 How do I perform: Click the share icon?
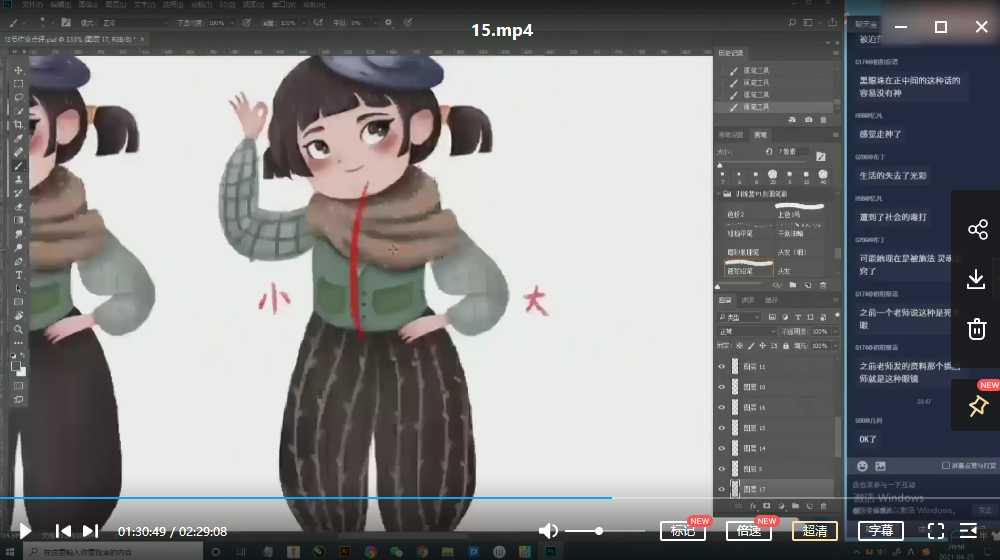tap(977, 230)
